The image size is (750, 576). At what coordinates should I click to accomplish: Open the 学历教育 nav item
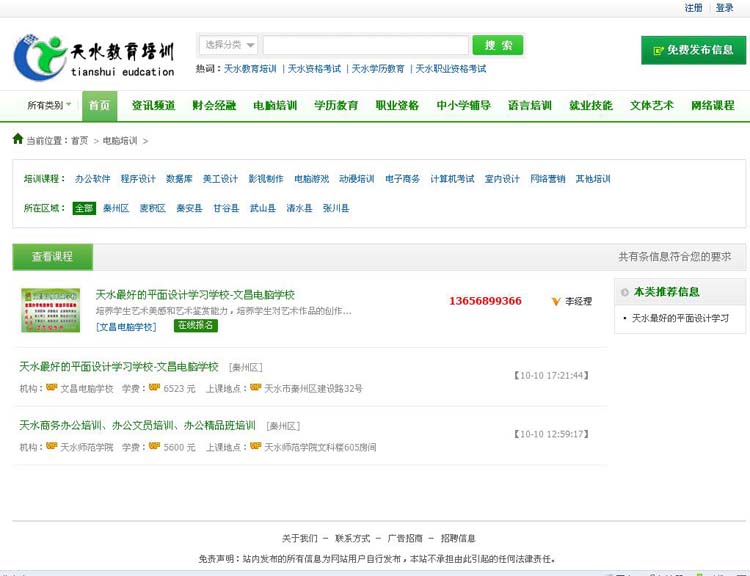336,106
